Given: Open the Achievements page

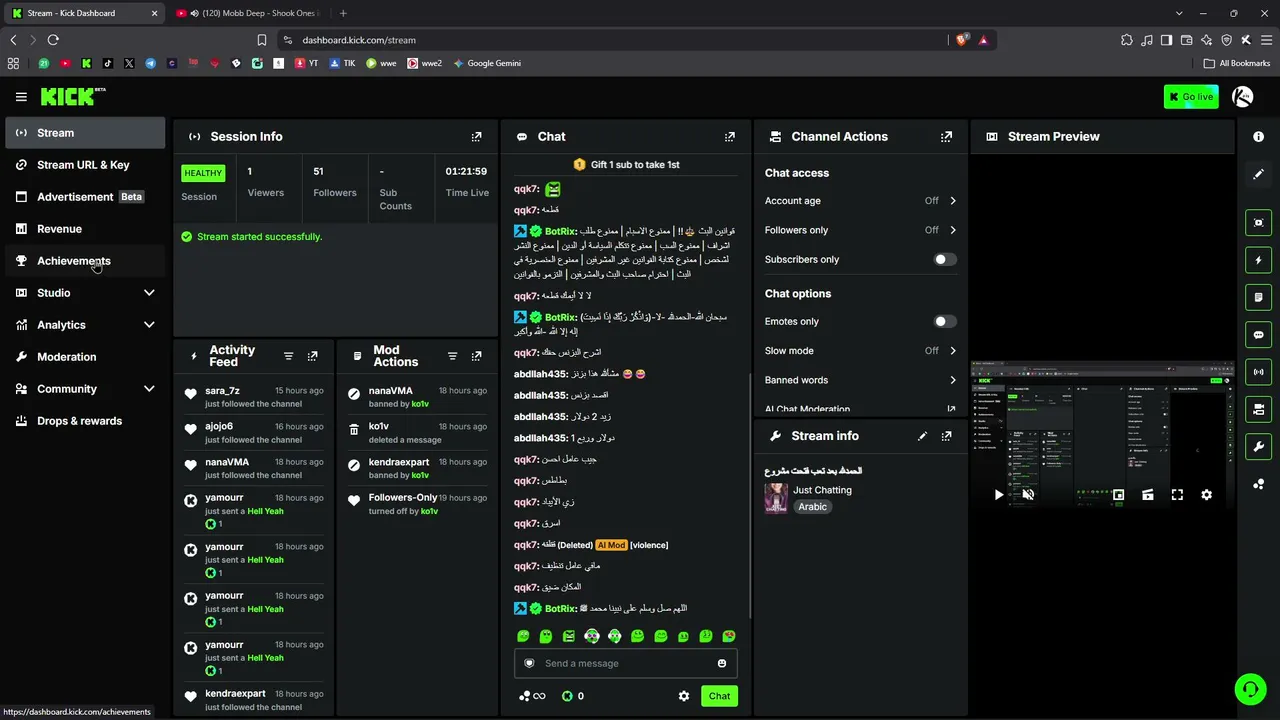Looking at the screenshot, I should 85,261.
